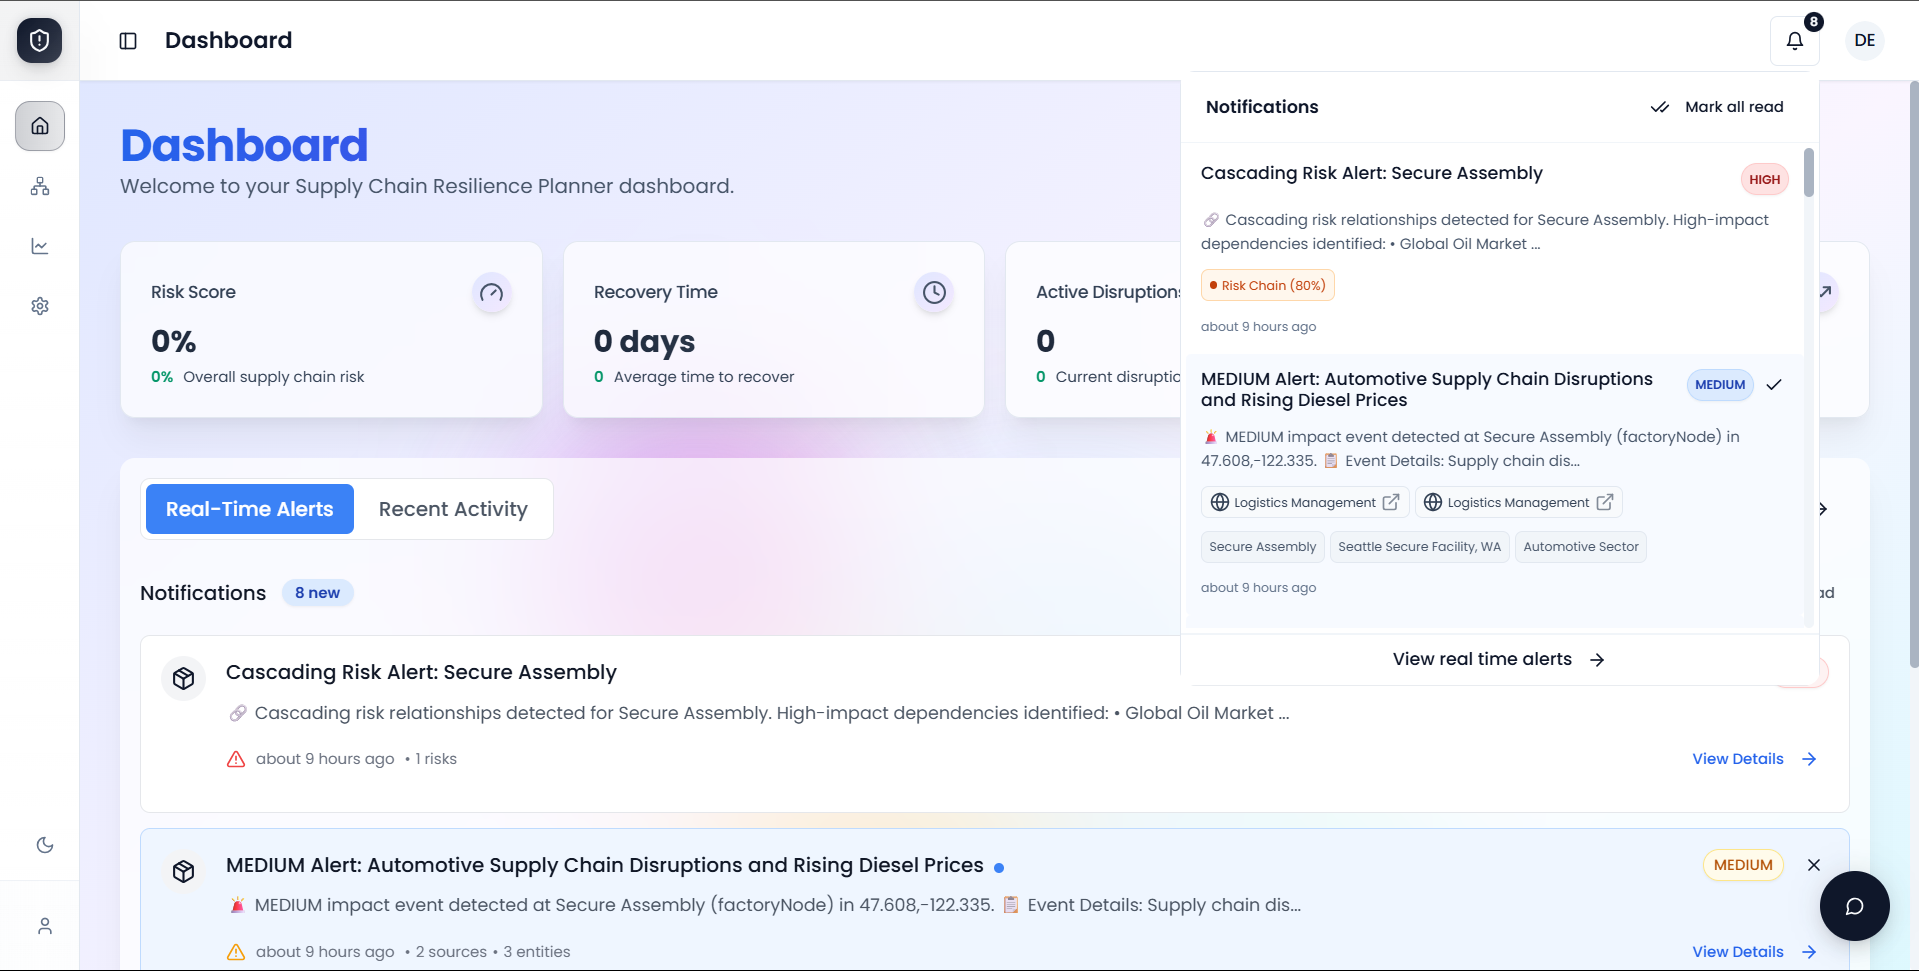The image size is (1919, 971).
Task: Open the settings gear sidebar icon
Action: tap(40, 306)
